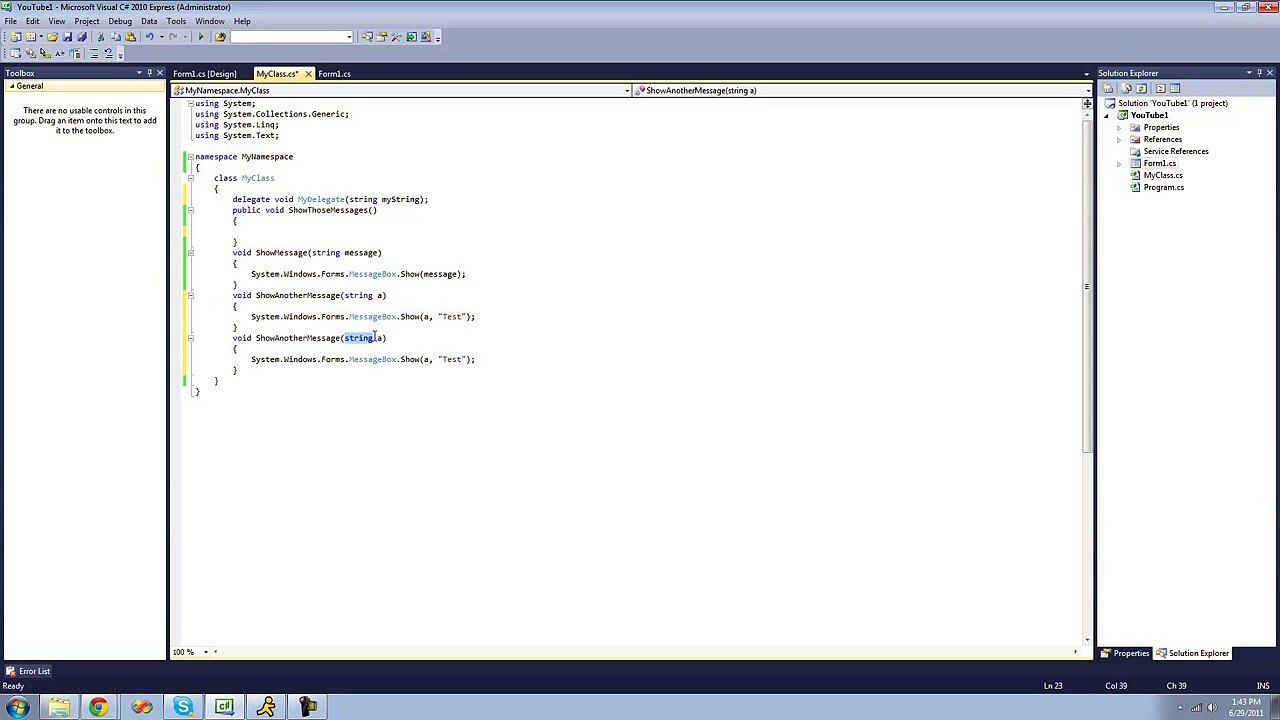Open the Start menu
Viewport: 1280px width, 720px height.
pyautogui.click(x=17, y=707)
